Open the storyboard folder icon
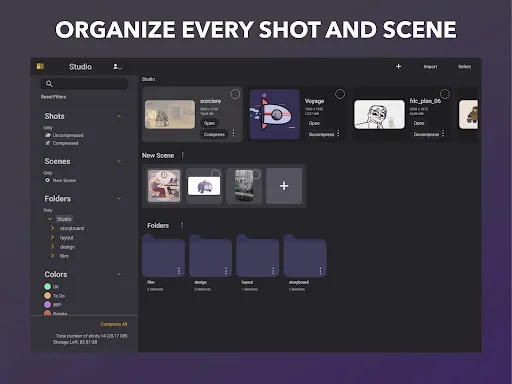This screenshot has width=512, height=384. 305,256
